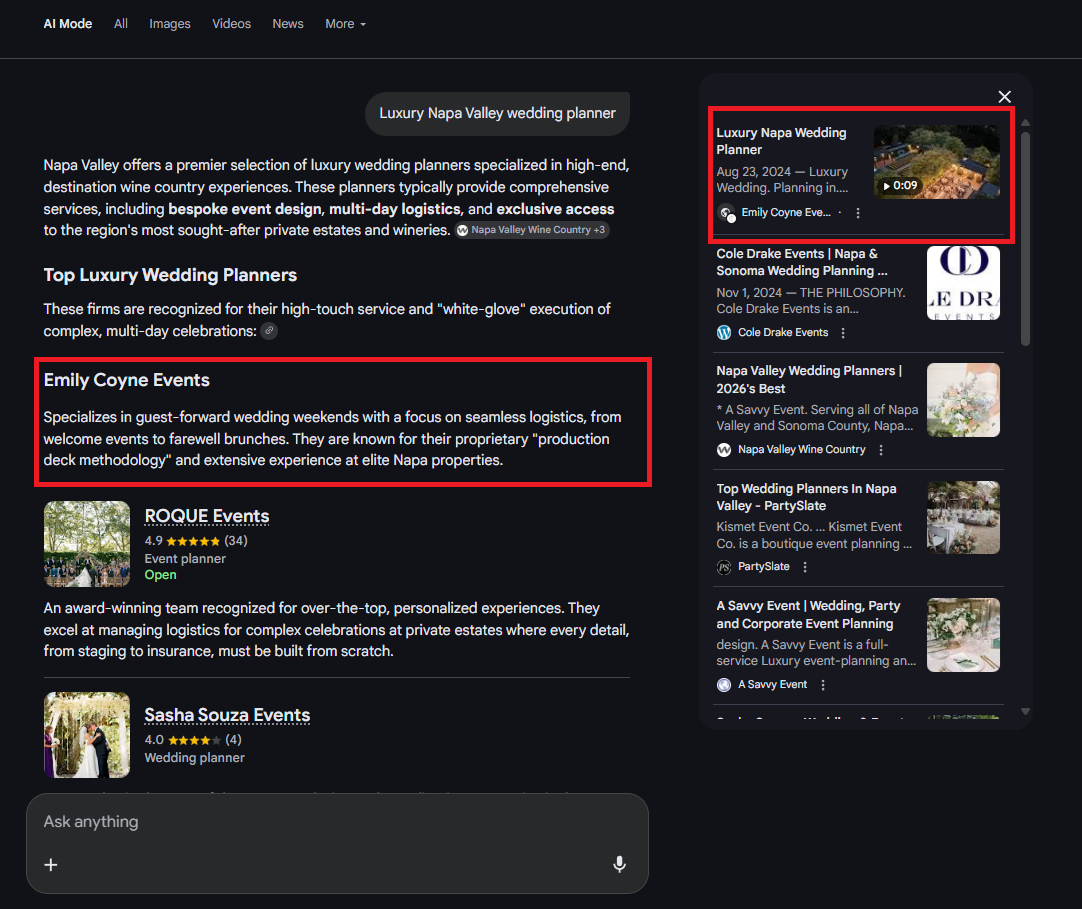Switch to the News tab

(x=288, y=23)
